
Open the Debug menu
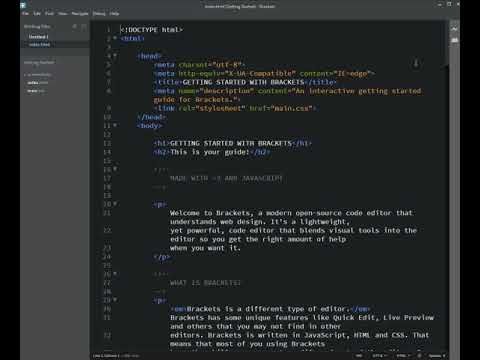(99, 14)
